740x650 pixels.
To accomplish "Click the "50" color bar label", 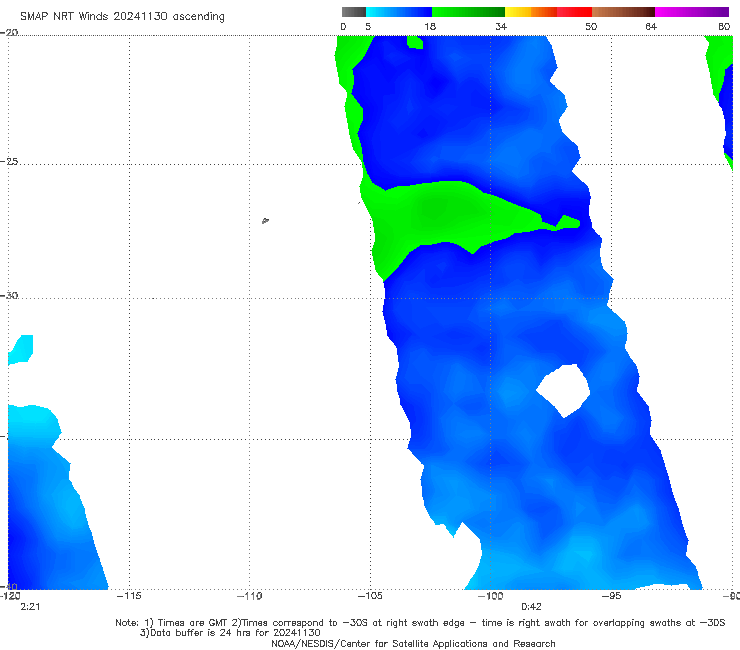I will coord(591,27).
